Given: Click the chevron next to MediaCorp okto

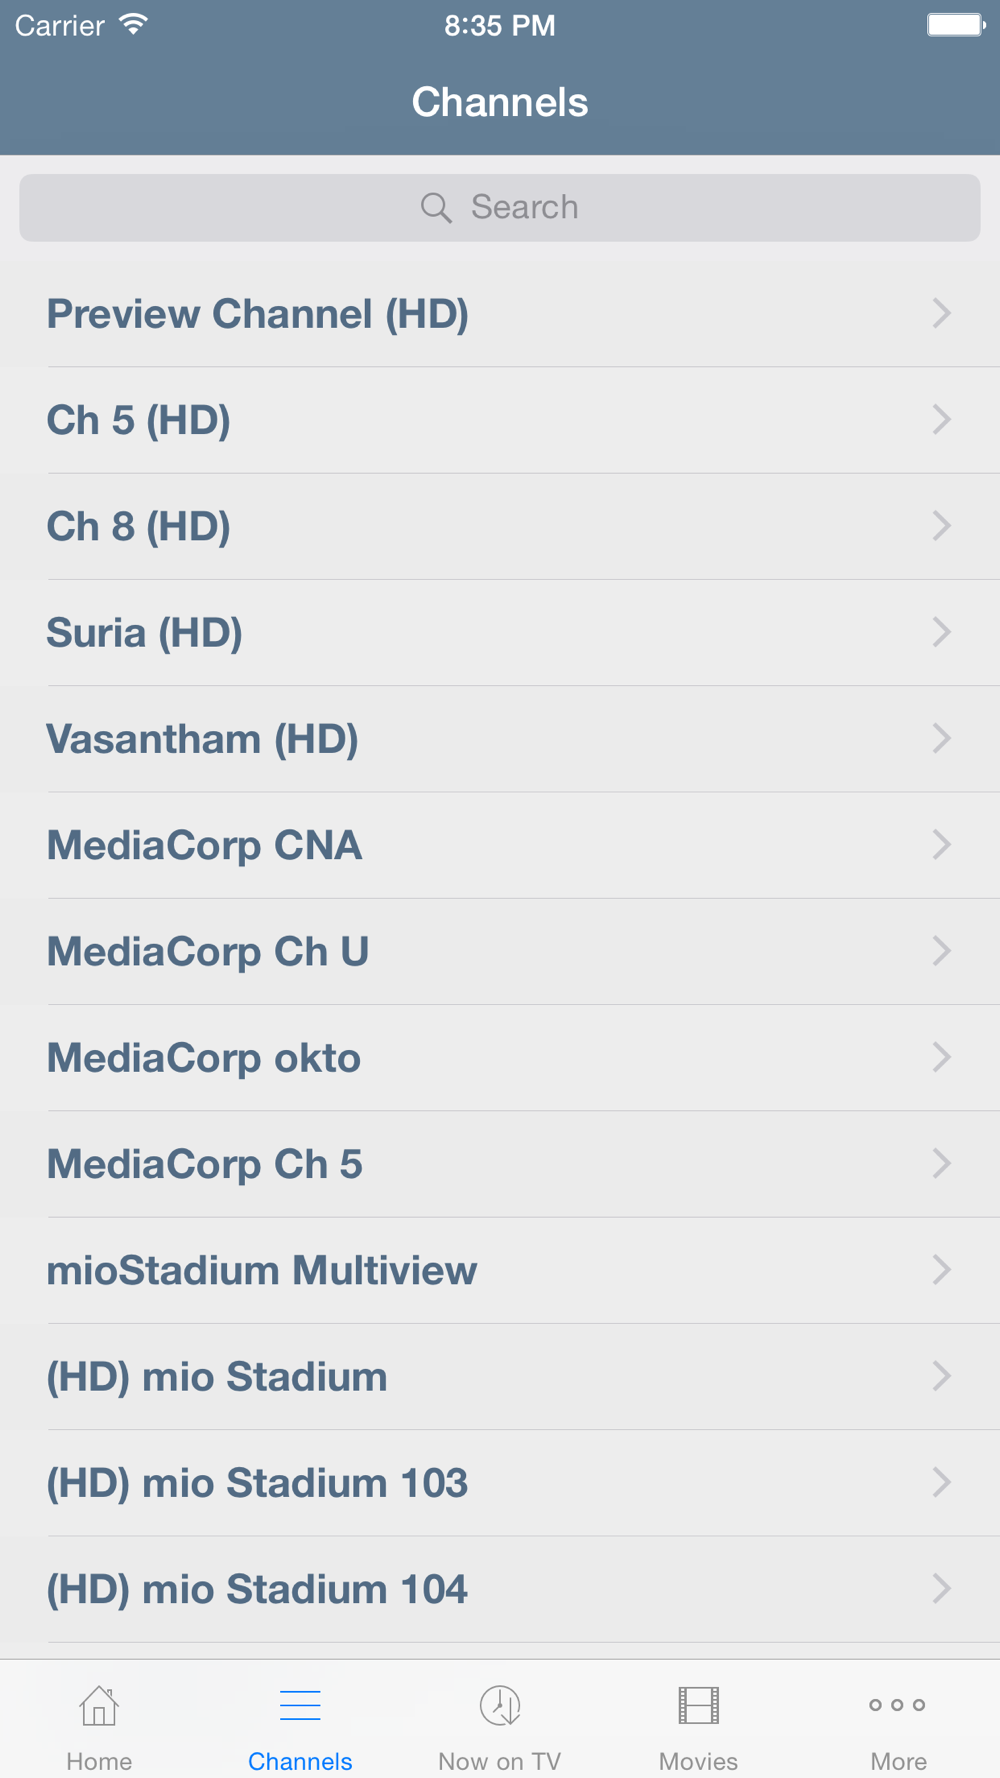Looking at the screenshot, I should click(x=941, y=1057).
